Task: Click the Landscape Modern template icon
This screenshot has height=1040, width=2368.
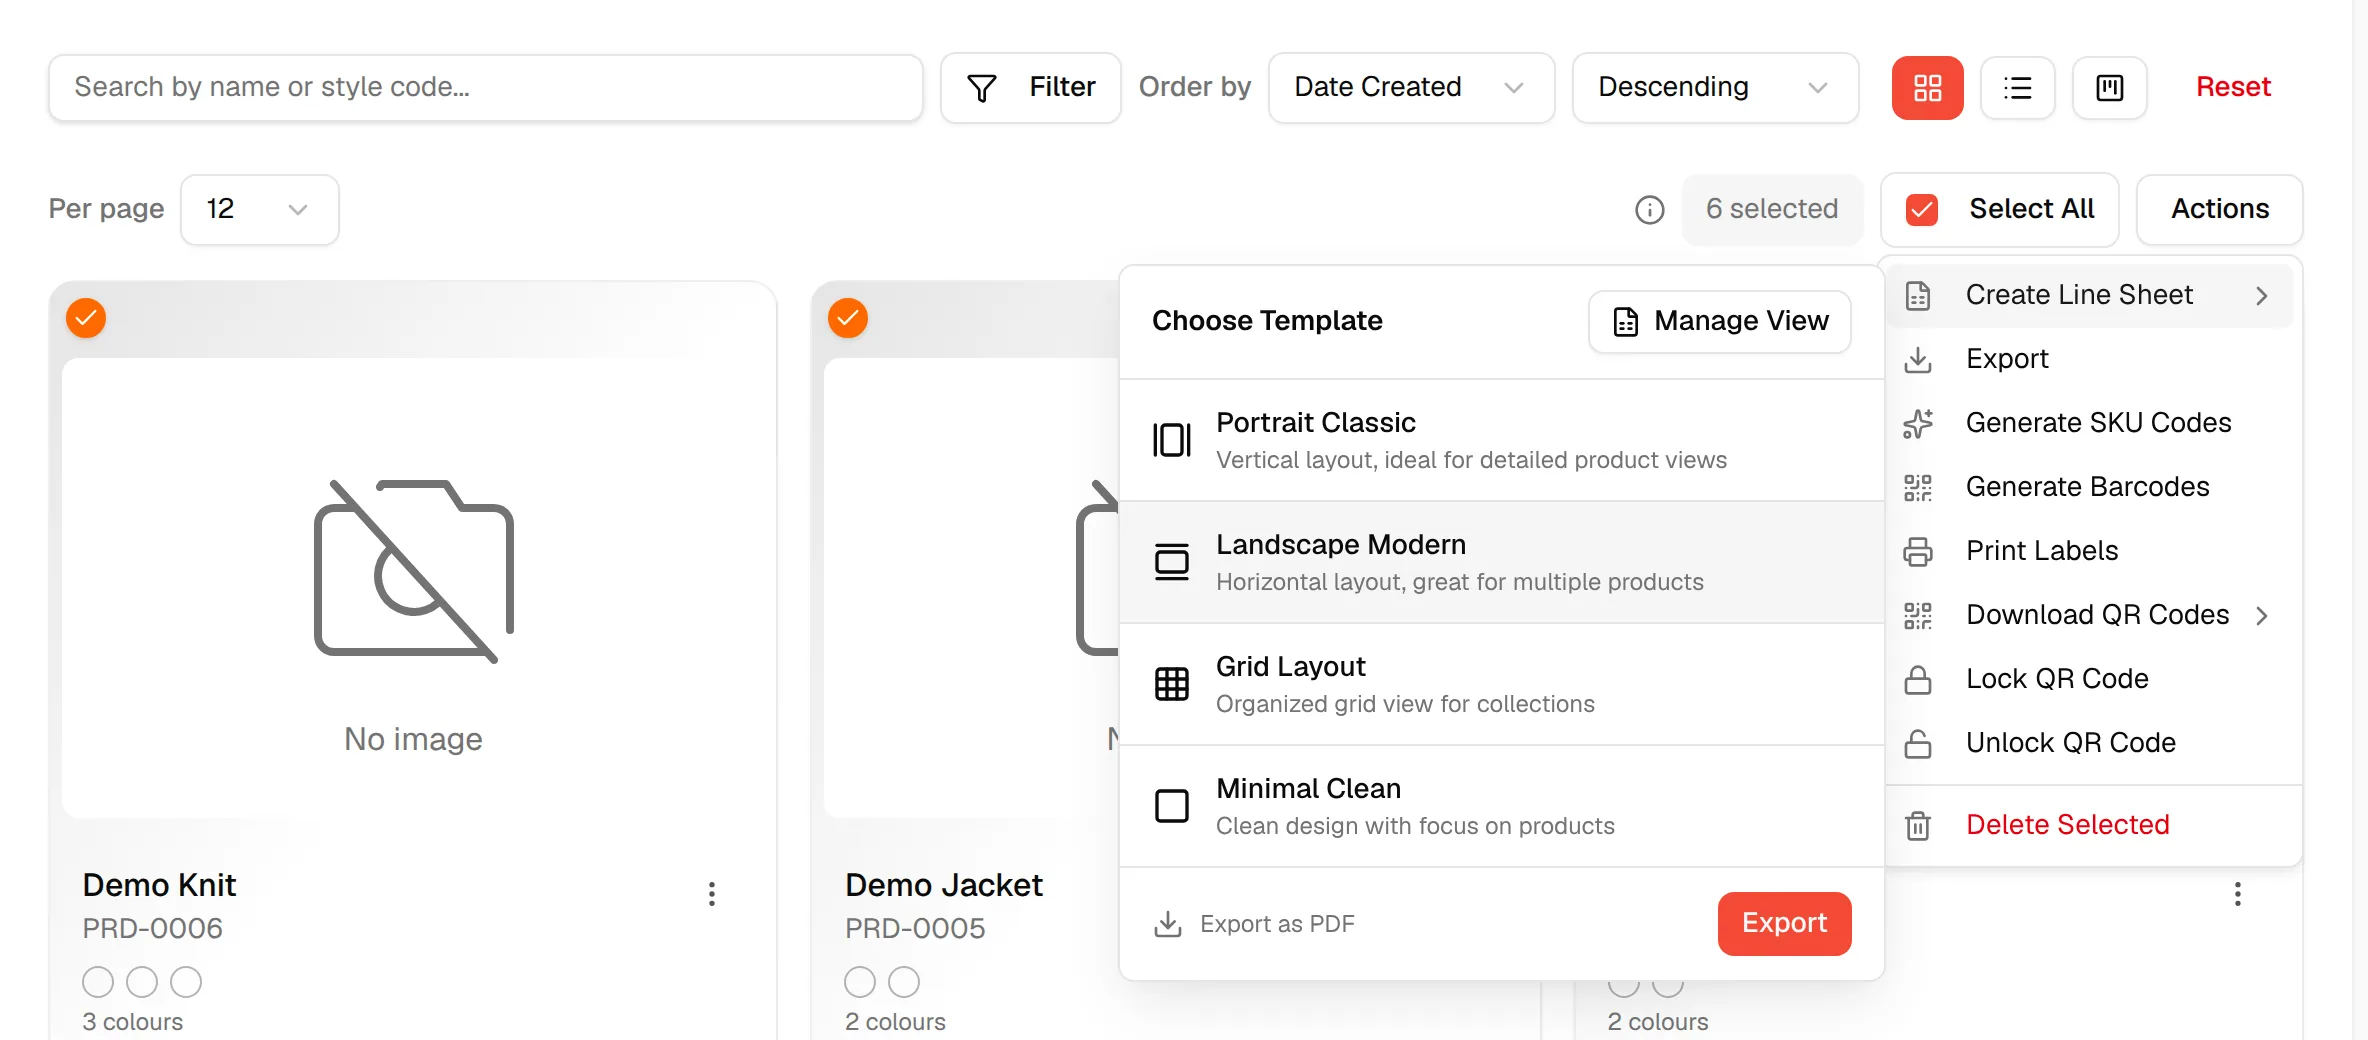Action: 1172,562
